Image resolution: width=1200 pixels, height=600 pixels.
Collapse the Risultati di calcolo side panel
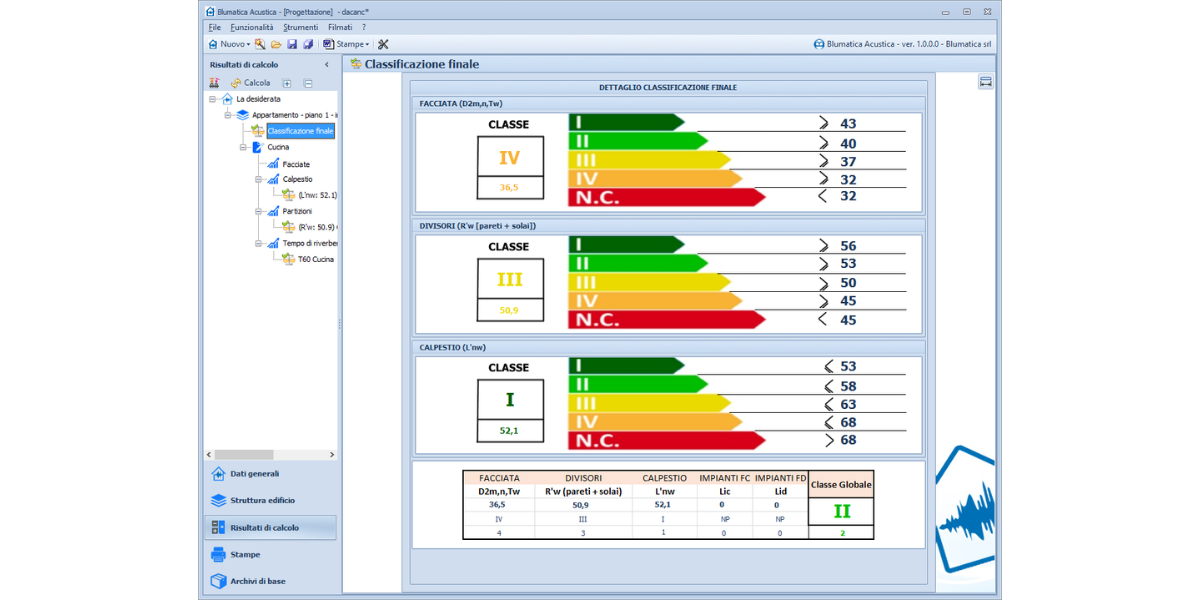point(327,65)
